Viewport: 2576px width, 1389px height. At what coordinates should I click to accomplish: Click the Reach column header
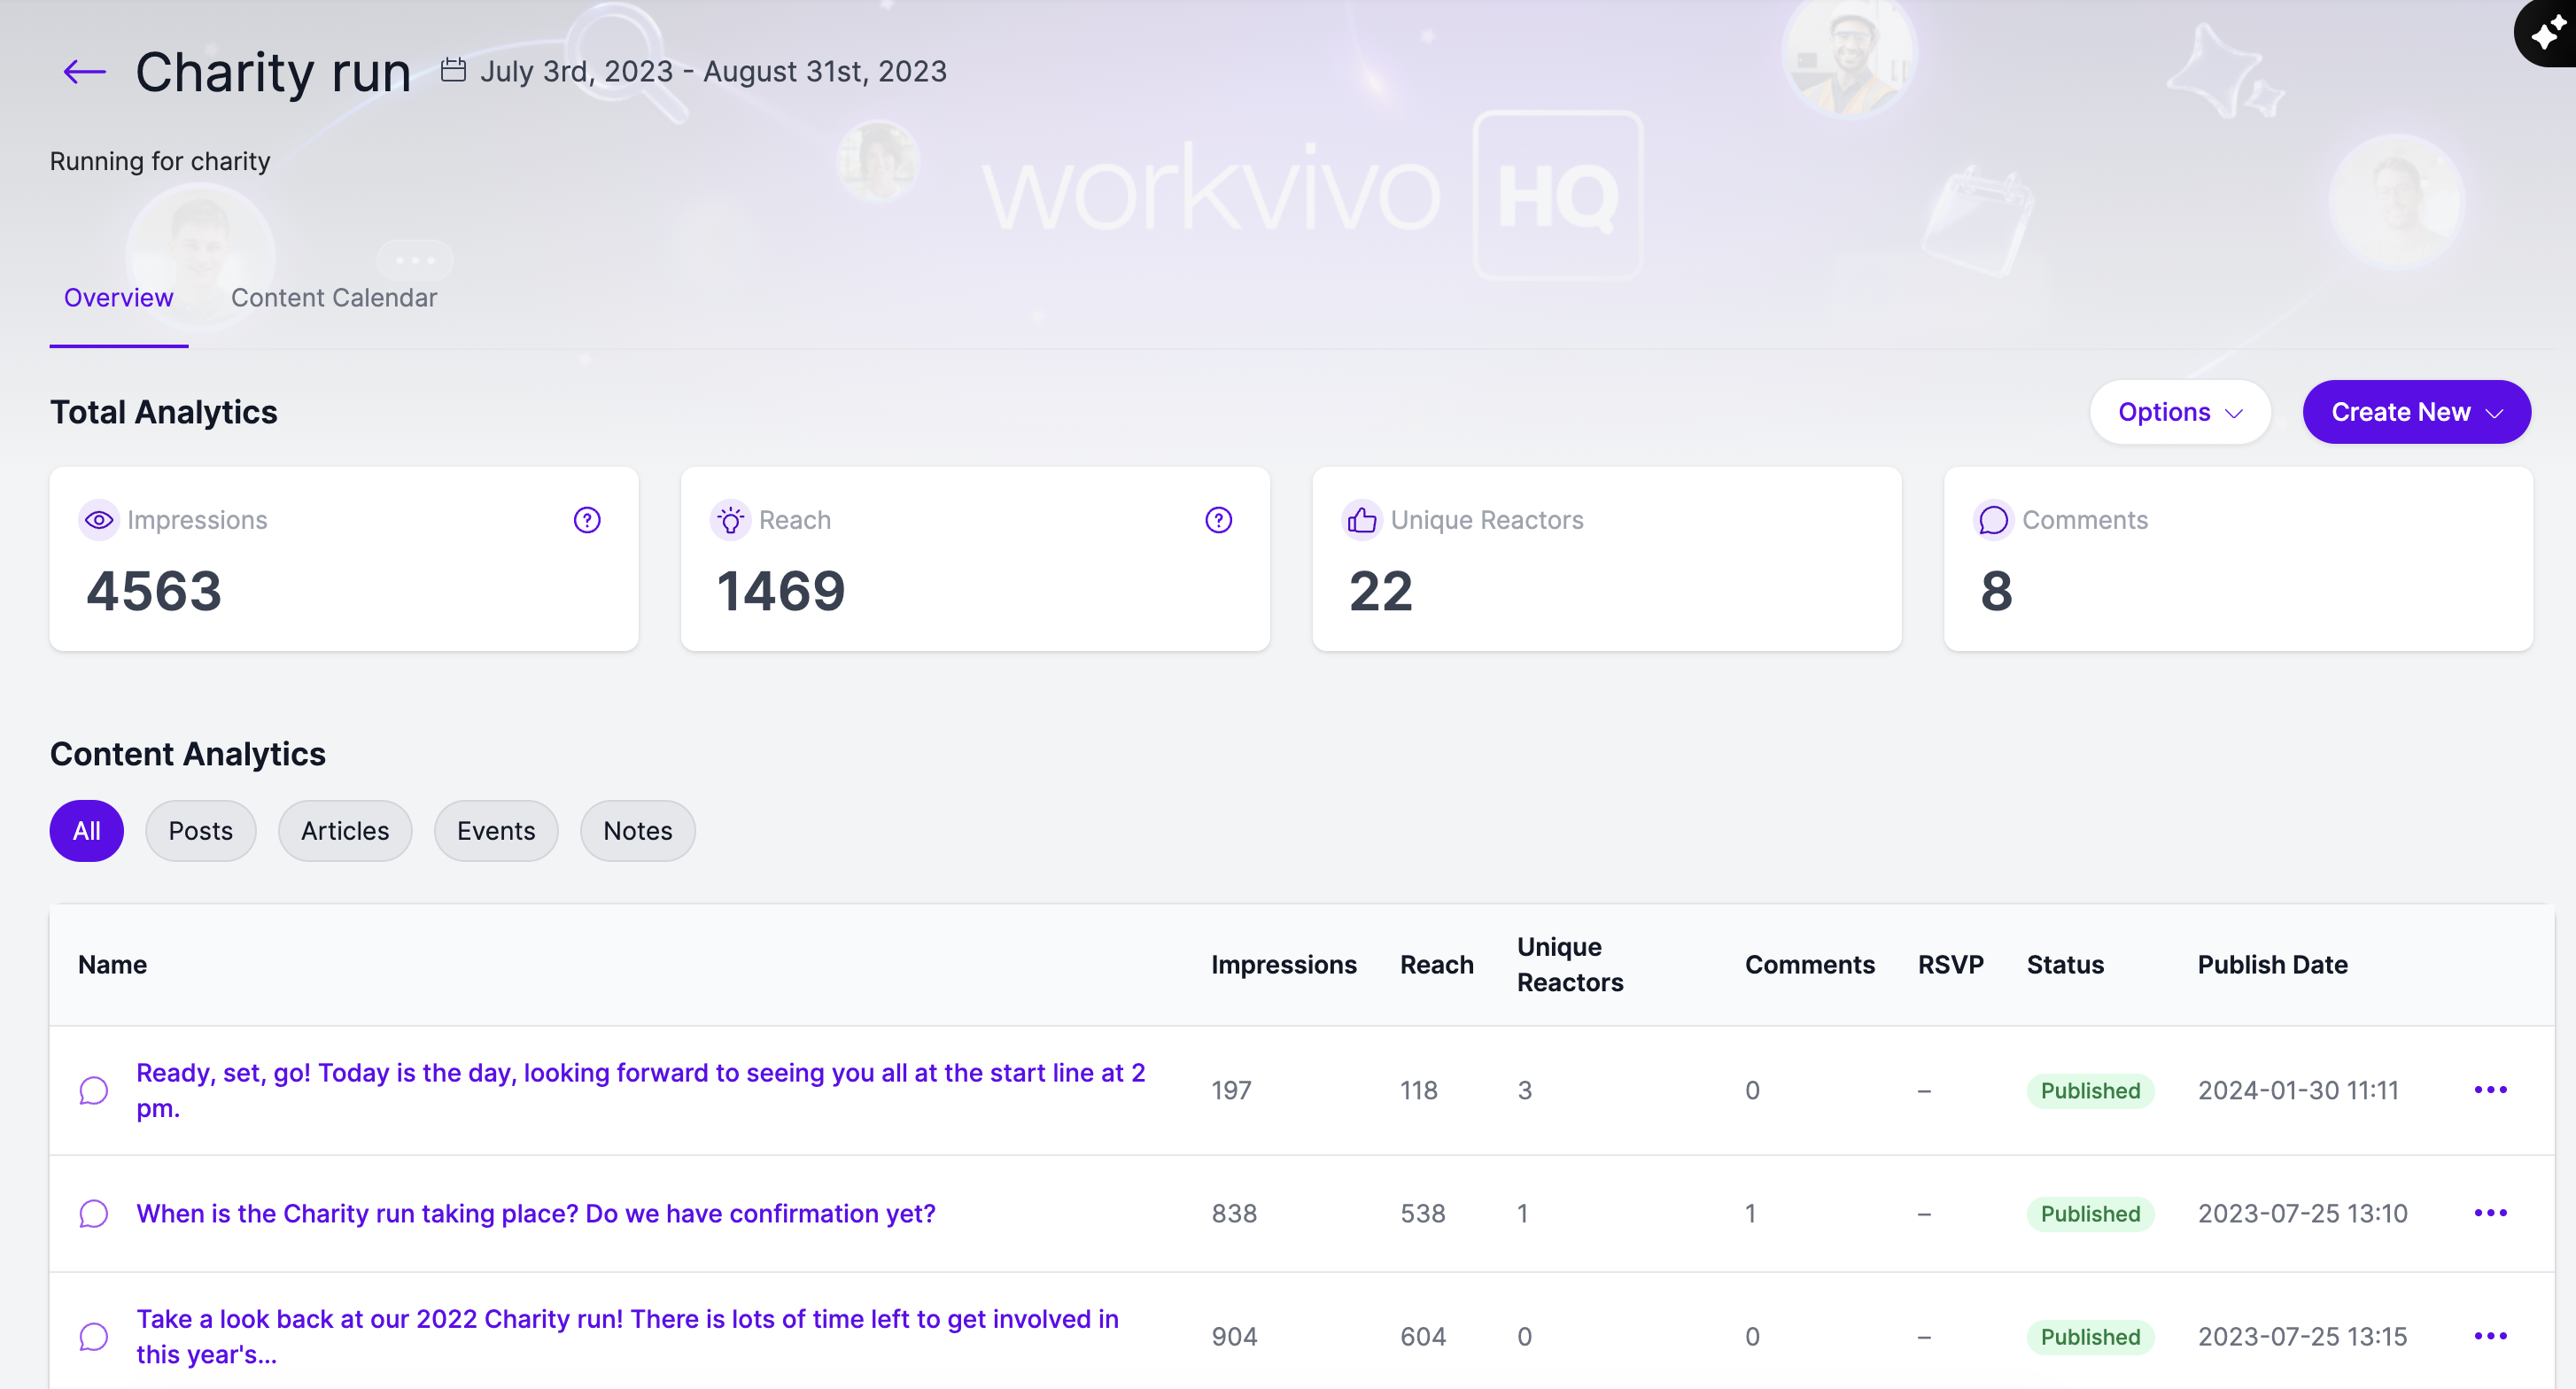coord(1437,965)
